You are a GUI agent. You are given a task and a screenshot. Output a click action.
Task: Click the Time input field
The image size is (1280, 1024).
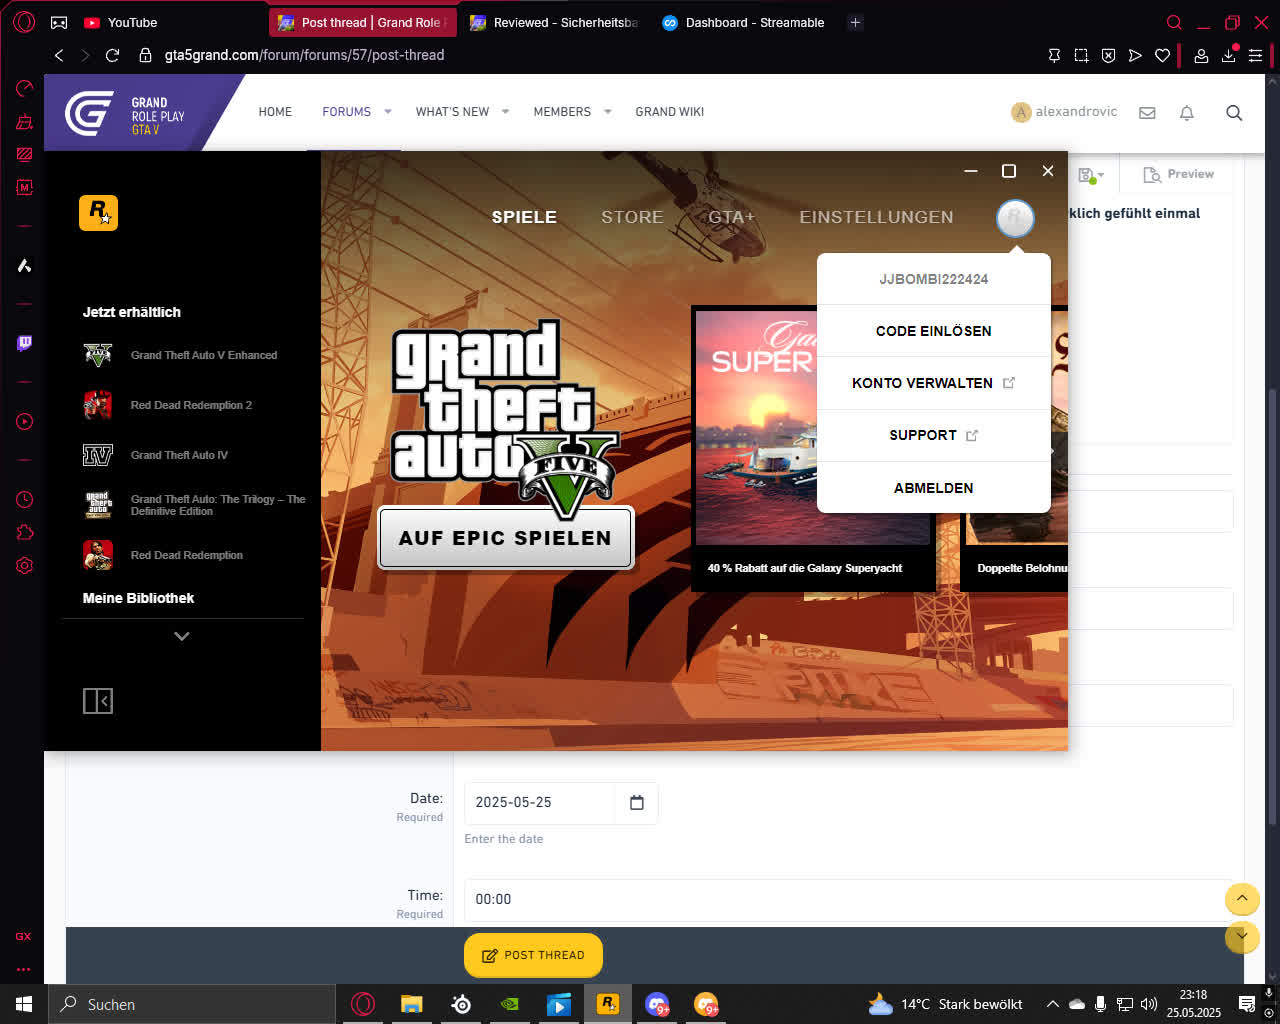pos(847,899)
